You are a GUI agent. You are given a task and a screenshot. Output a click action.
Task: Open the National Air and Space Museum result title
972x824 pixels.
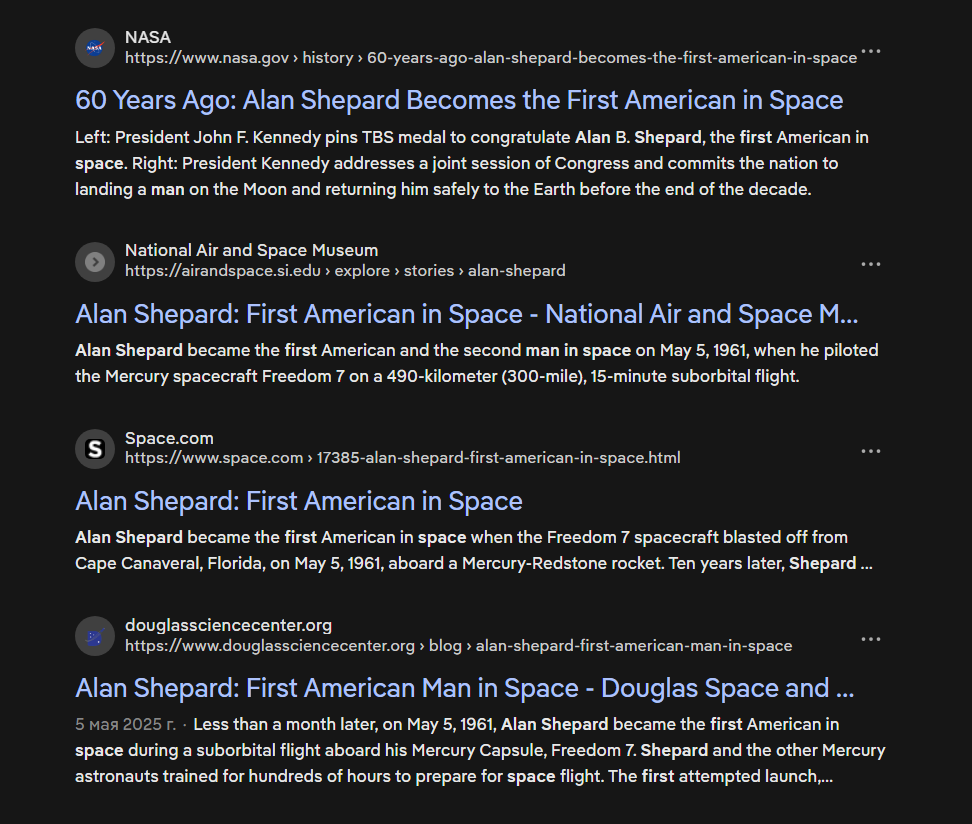(x=466, y=314)
